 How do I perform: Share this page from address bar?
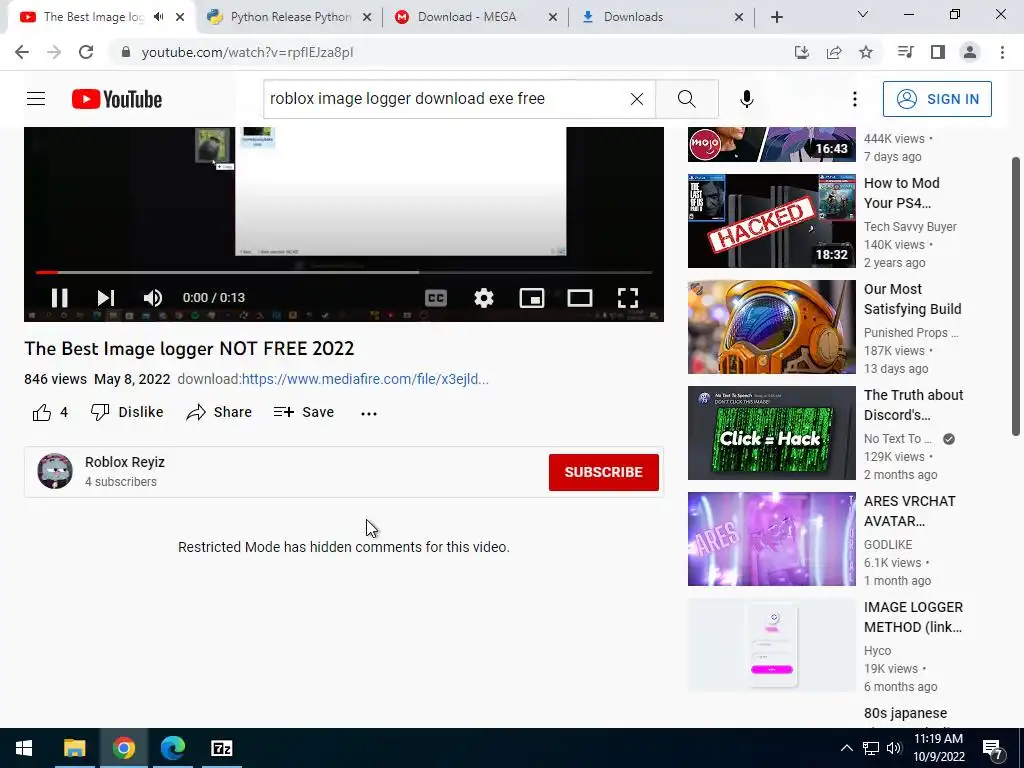point(834,52)
